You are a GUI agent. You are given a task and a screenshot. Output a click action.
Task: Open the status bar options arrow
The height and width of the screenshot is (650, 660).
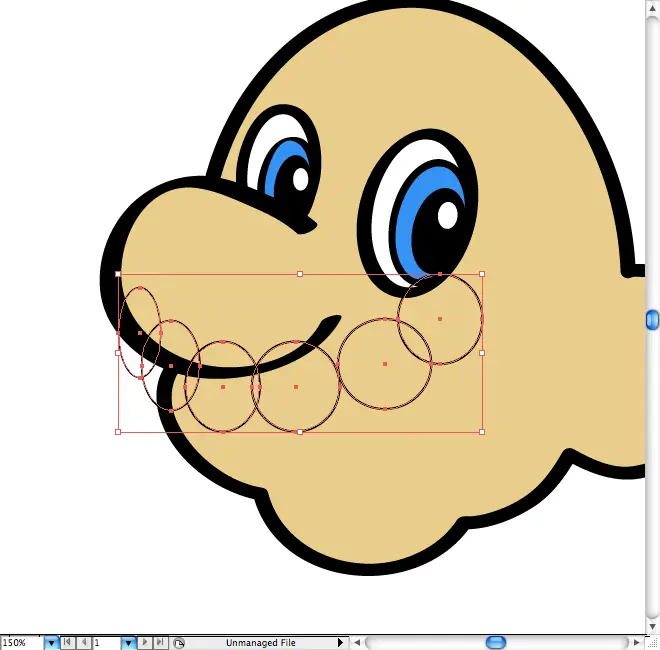[x=340, y=643]
